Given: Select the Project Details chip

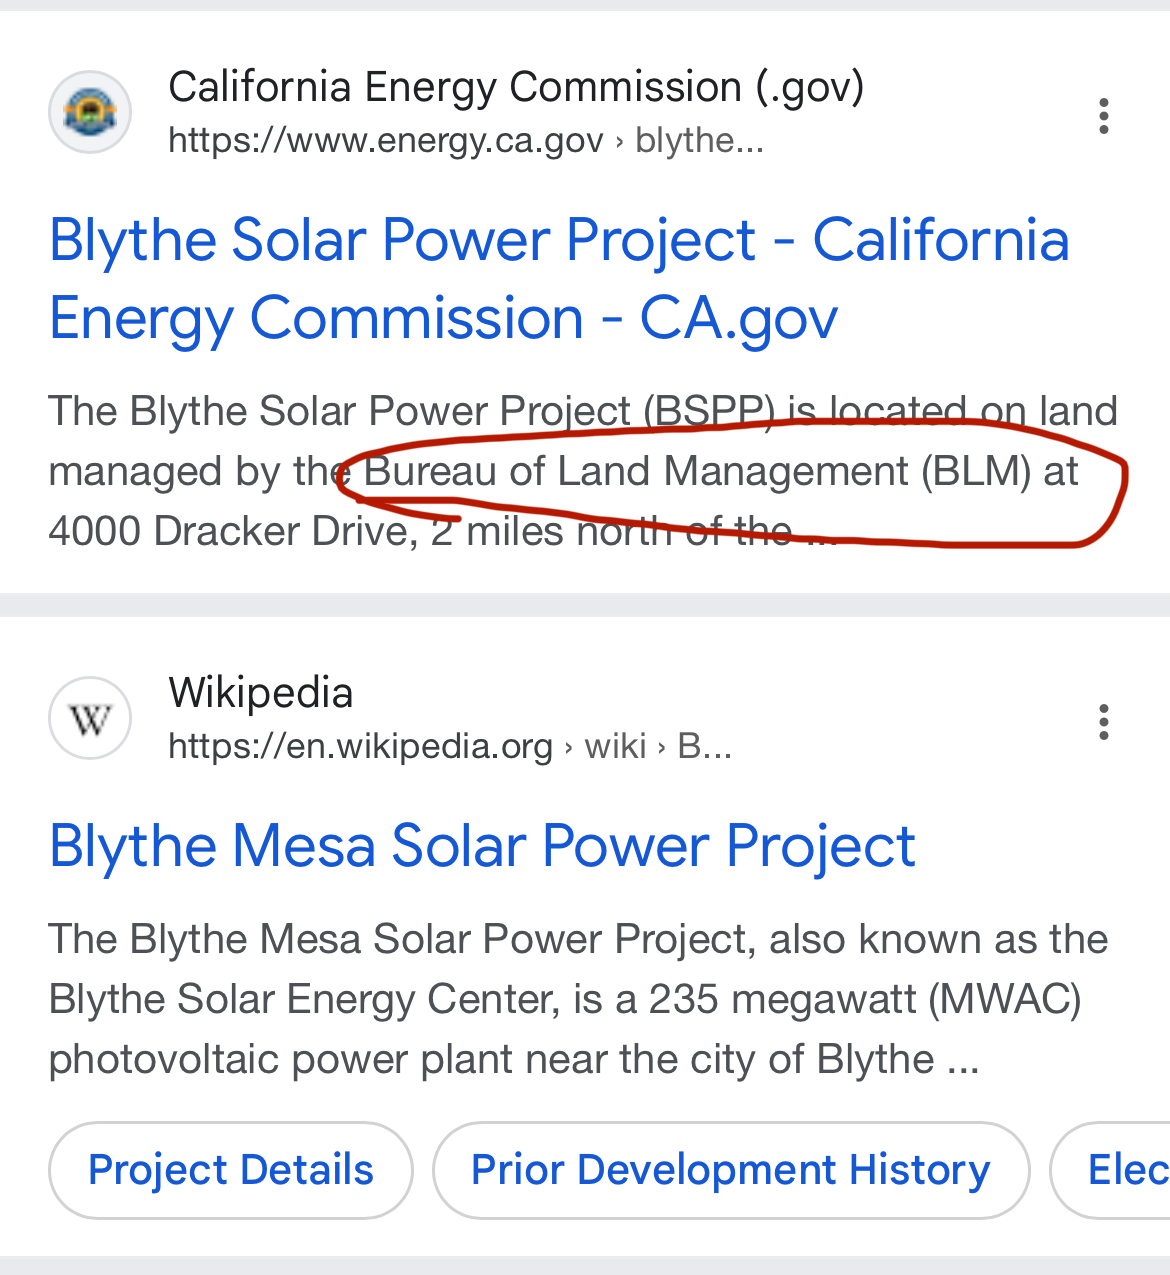Looking at the screenshot, I should pos(231,1170).
